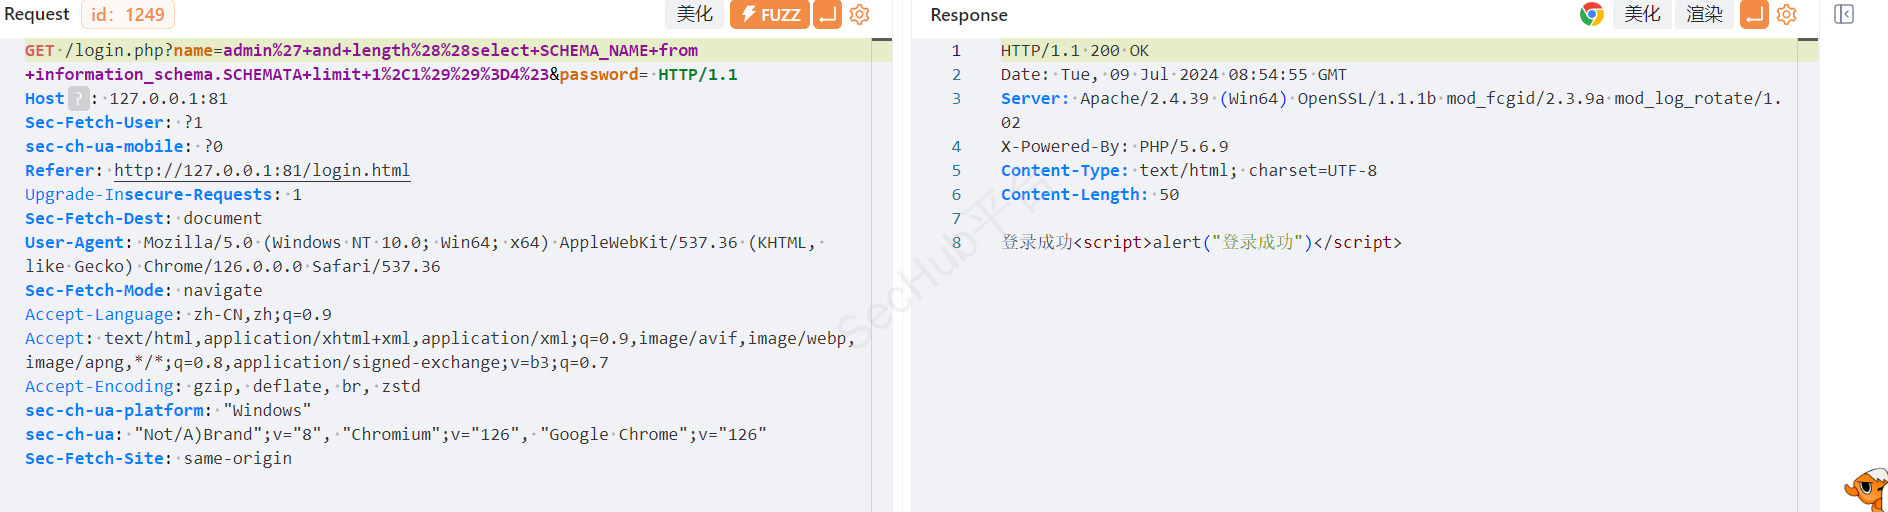Click the HTTP/1.1 200 OK response line

[1074, 51]
